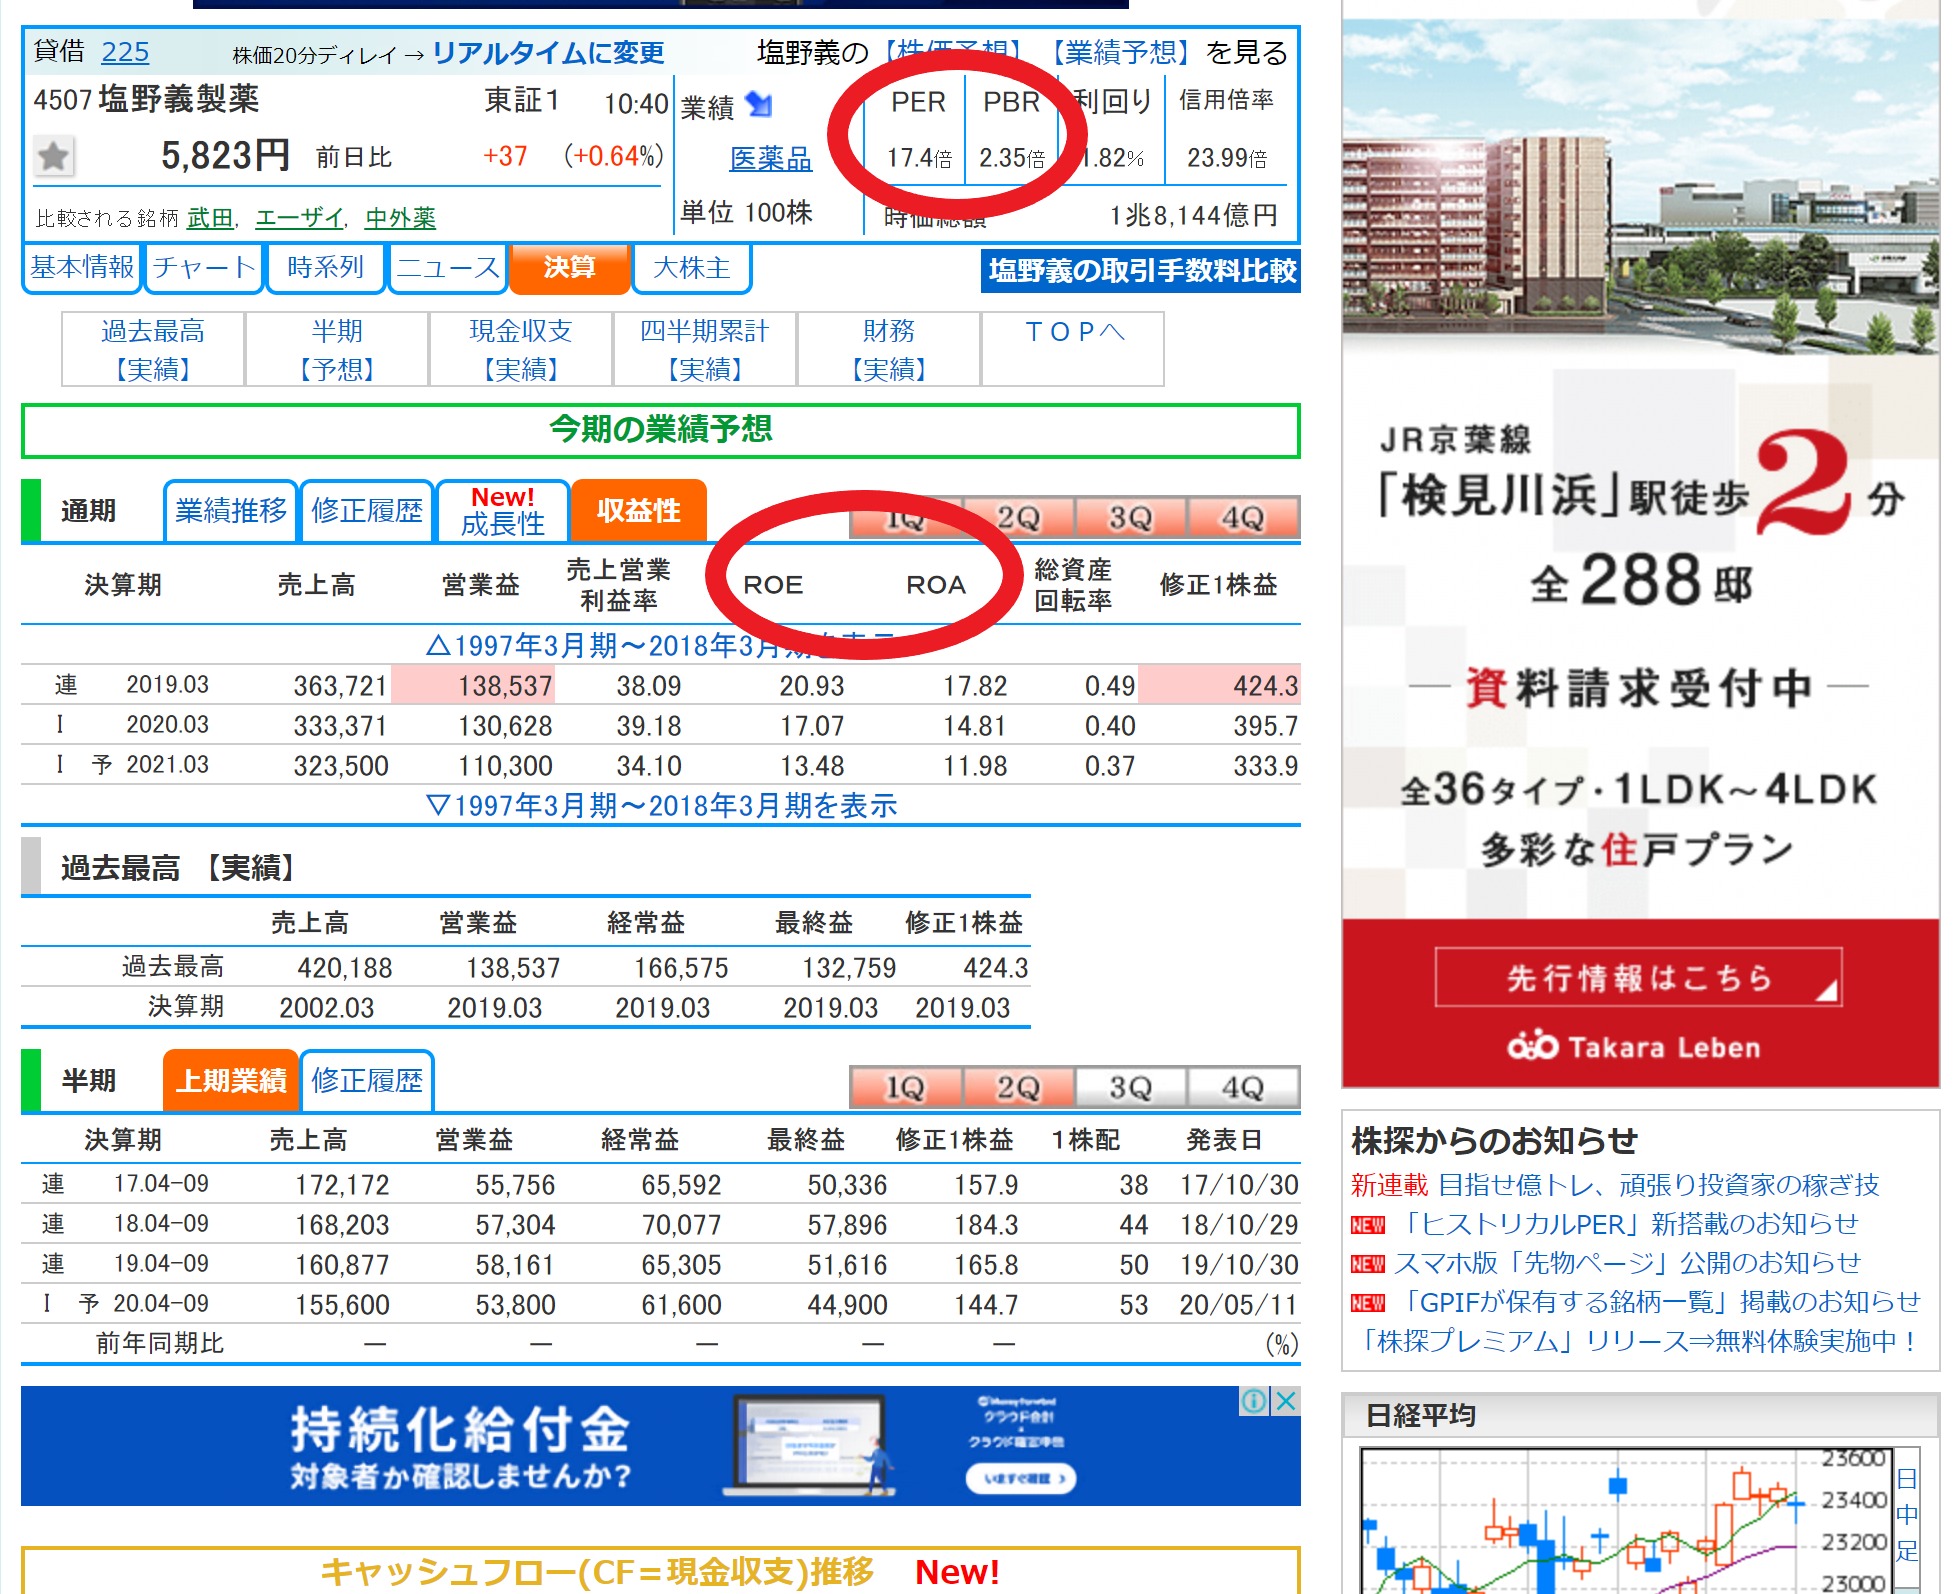Image resolution: width=1957 pixels, height=1594 pixels.
Task: Switch to ニュース tab
Action: [447, 268]
